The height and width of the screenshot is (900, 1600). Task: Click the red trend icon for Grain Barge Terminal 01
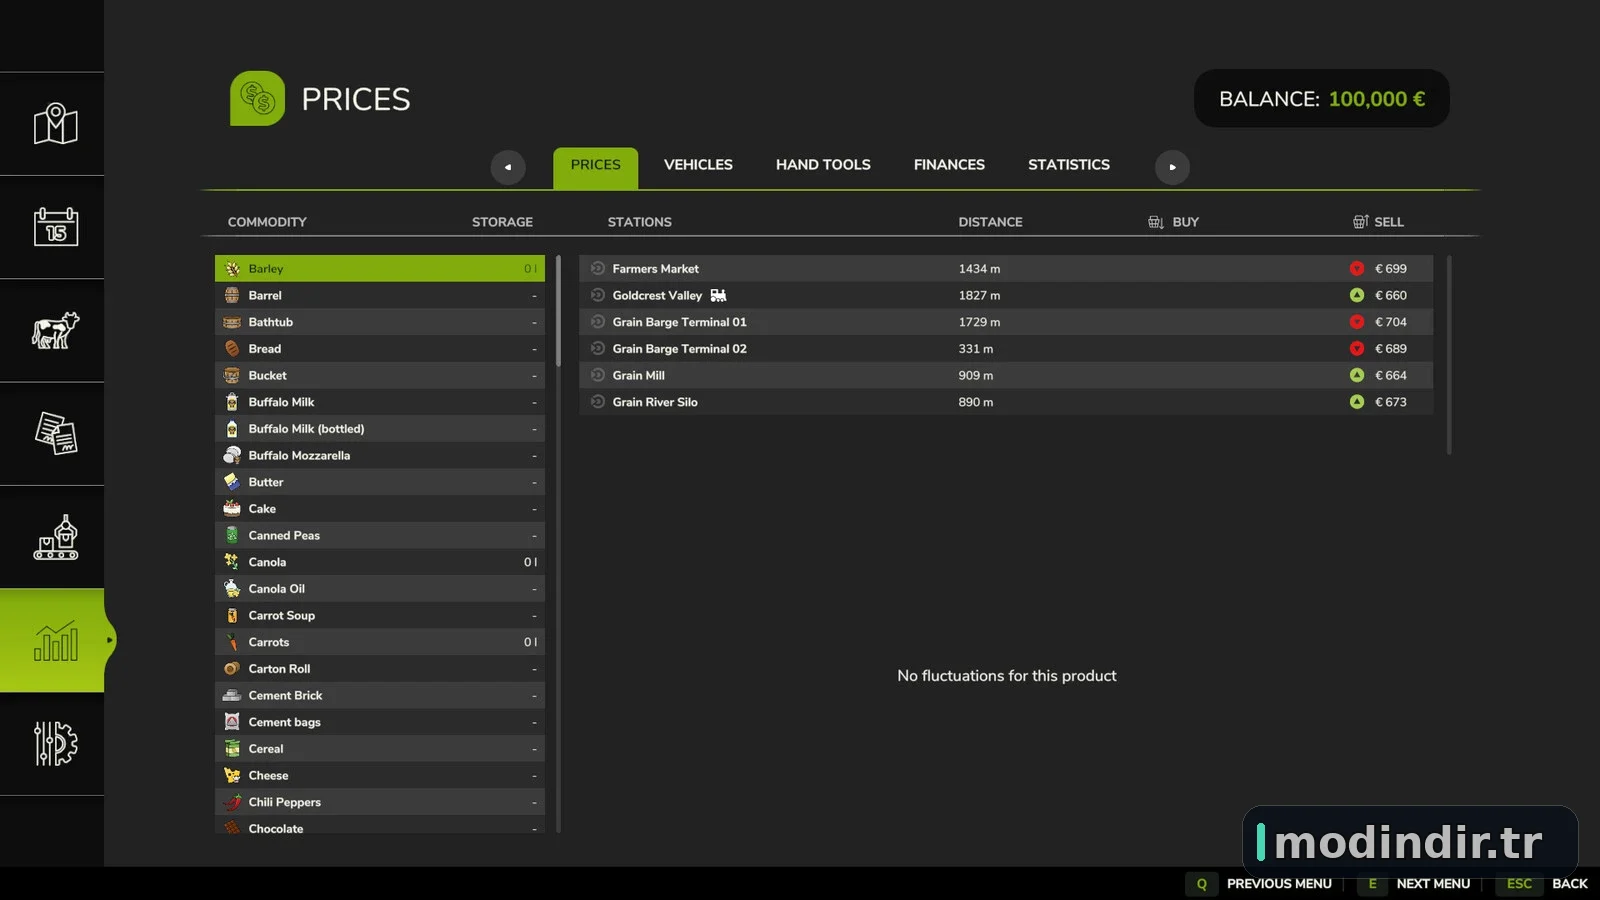[1357, 322]
